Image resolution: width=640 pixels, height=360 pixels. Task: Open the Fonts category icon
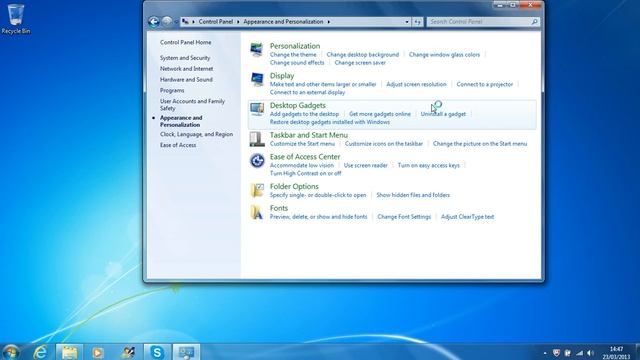(257, 212)
